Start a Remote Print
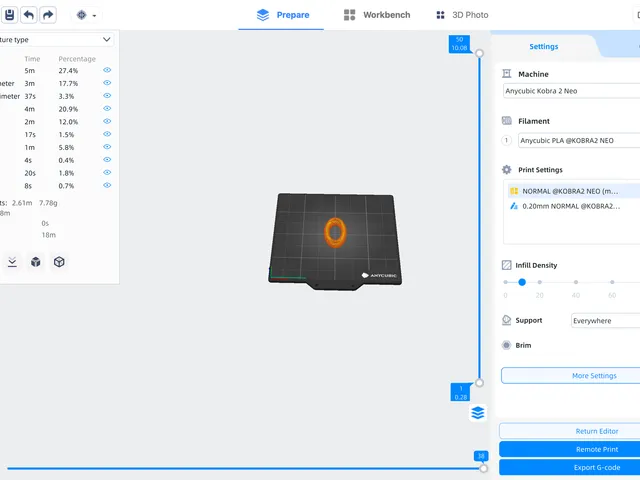This screenshot has width=640, height=480. point(569,449)
